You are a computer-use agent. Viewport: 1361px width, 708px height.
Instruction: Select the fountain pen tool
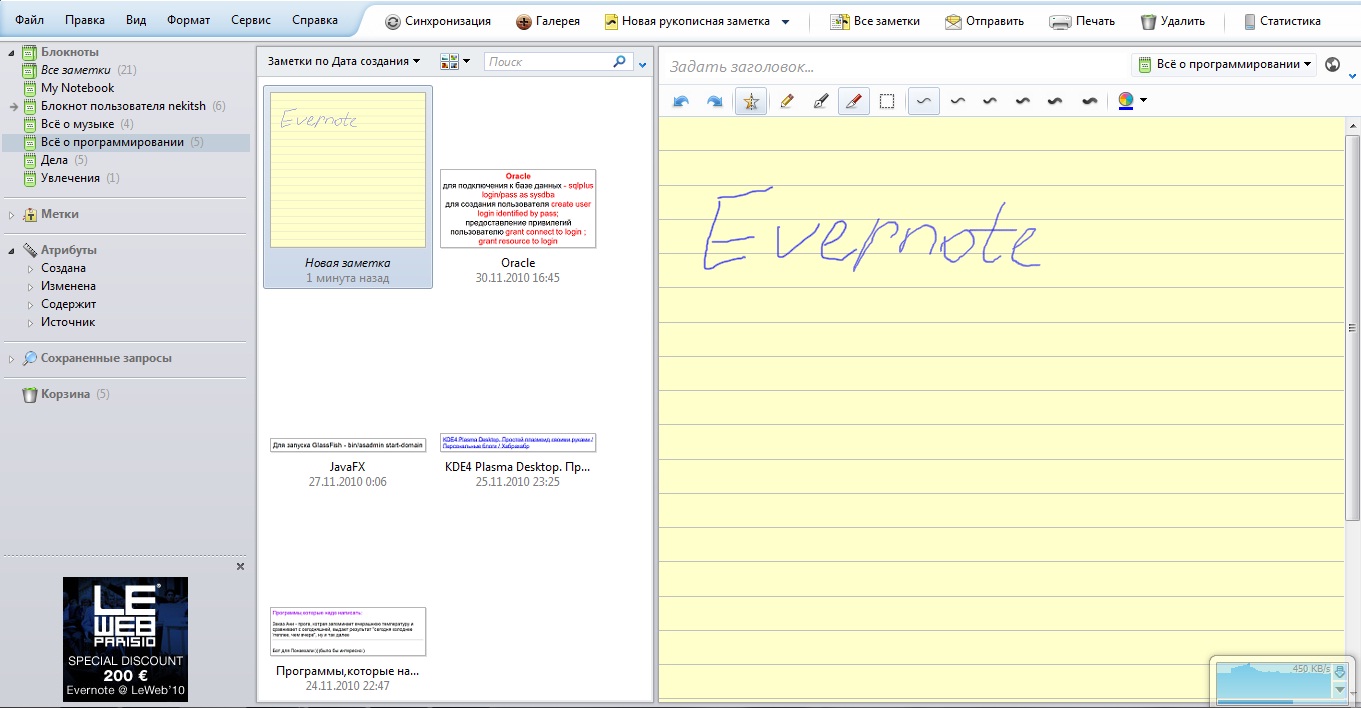(x=820, y=101)
